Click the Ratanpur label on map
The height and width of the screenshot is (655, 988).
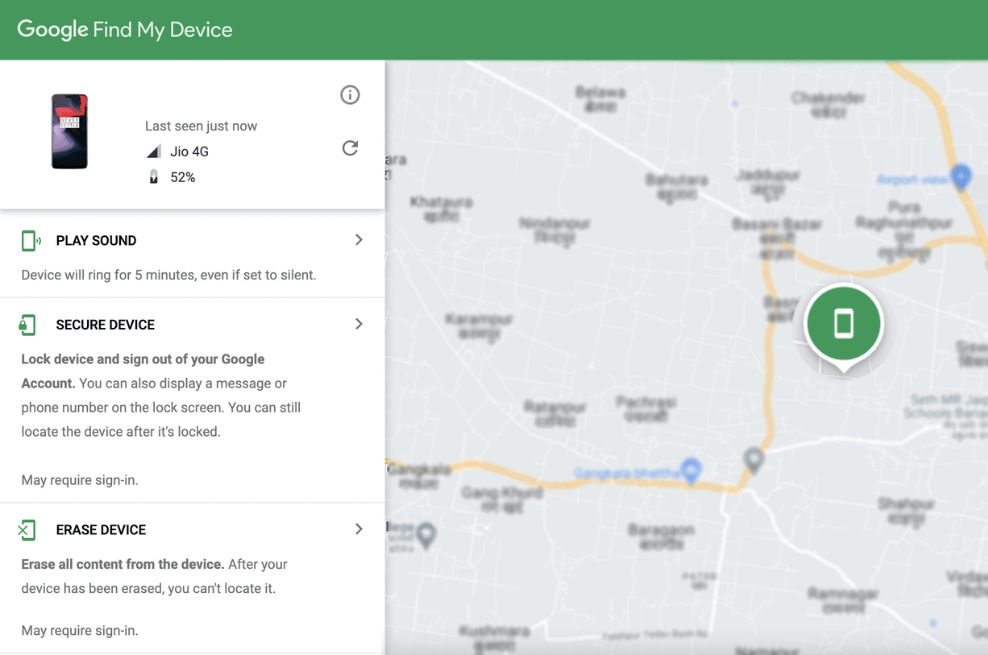(x=555, y=413)
